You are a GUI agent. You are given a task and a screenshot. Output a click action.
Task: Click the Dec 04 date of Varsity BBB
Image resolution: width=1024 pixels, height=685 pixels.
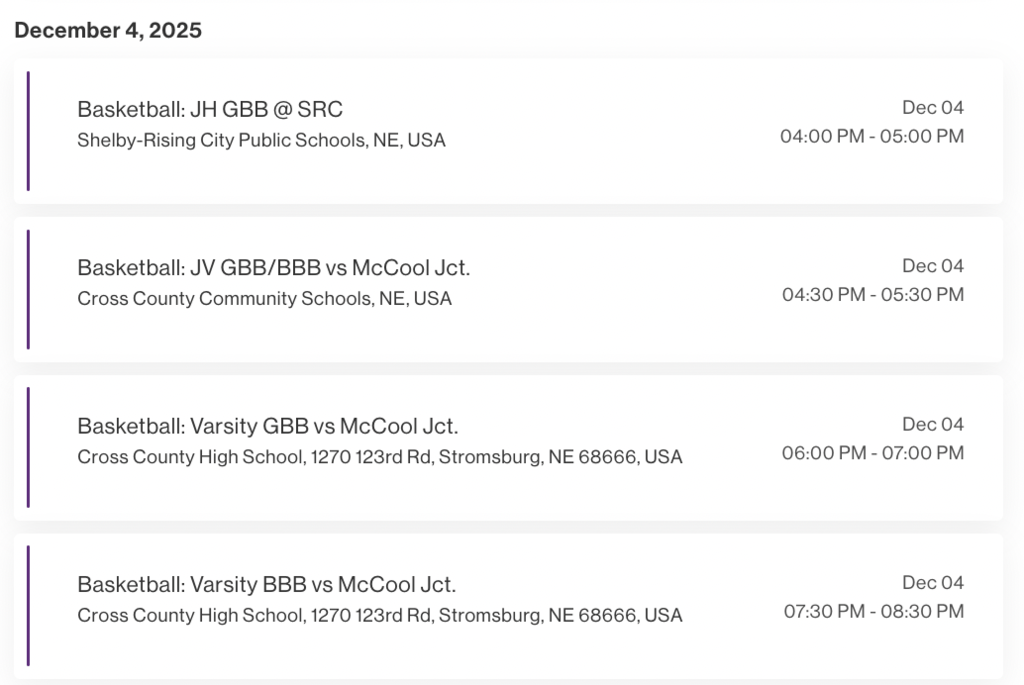933,582
